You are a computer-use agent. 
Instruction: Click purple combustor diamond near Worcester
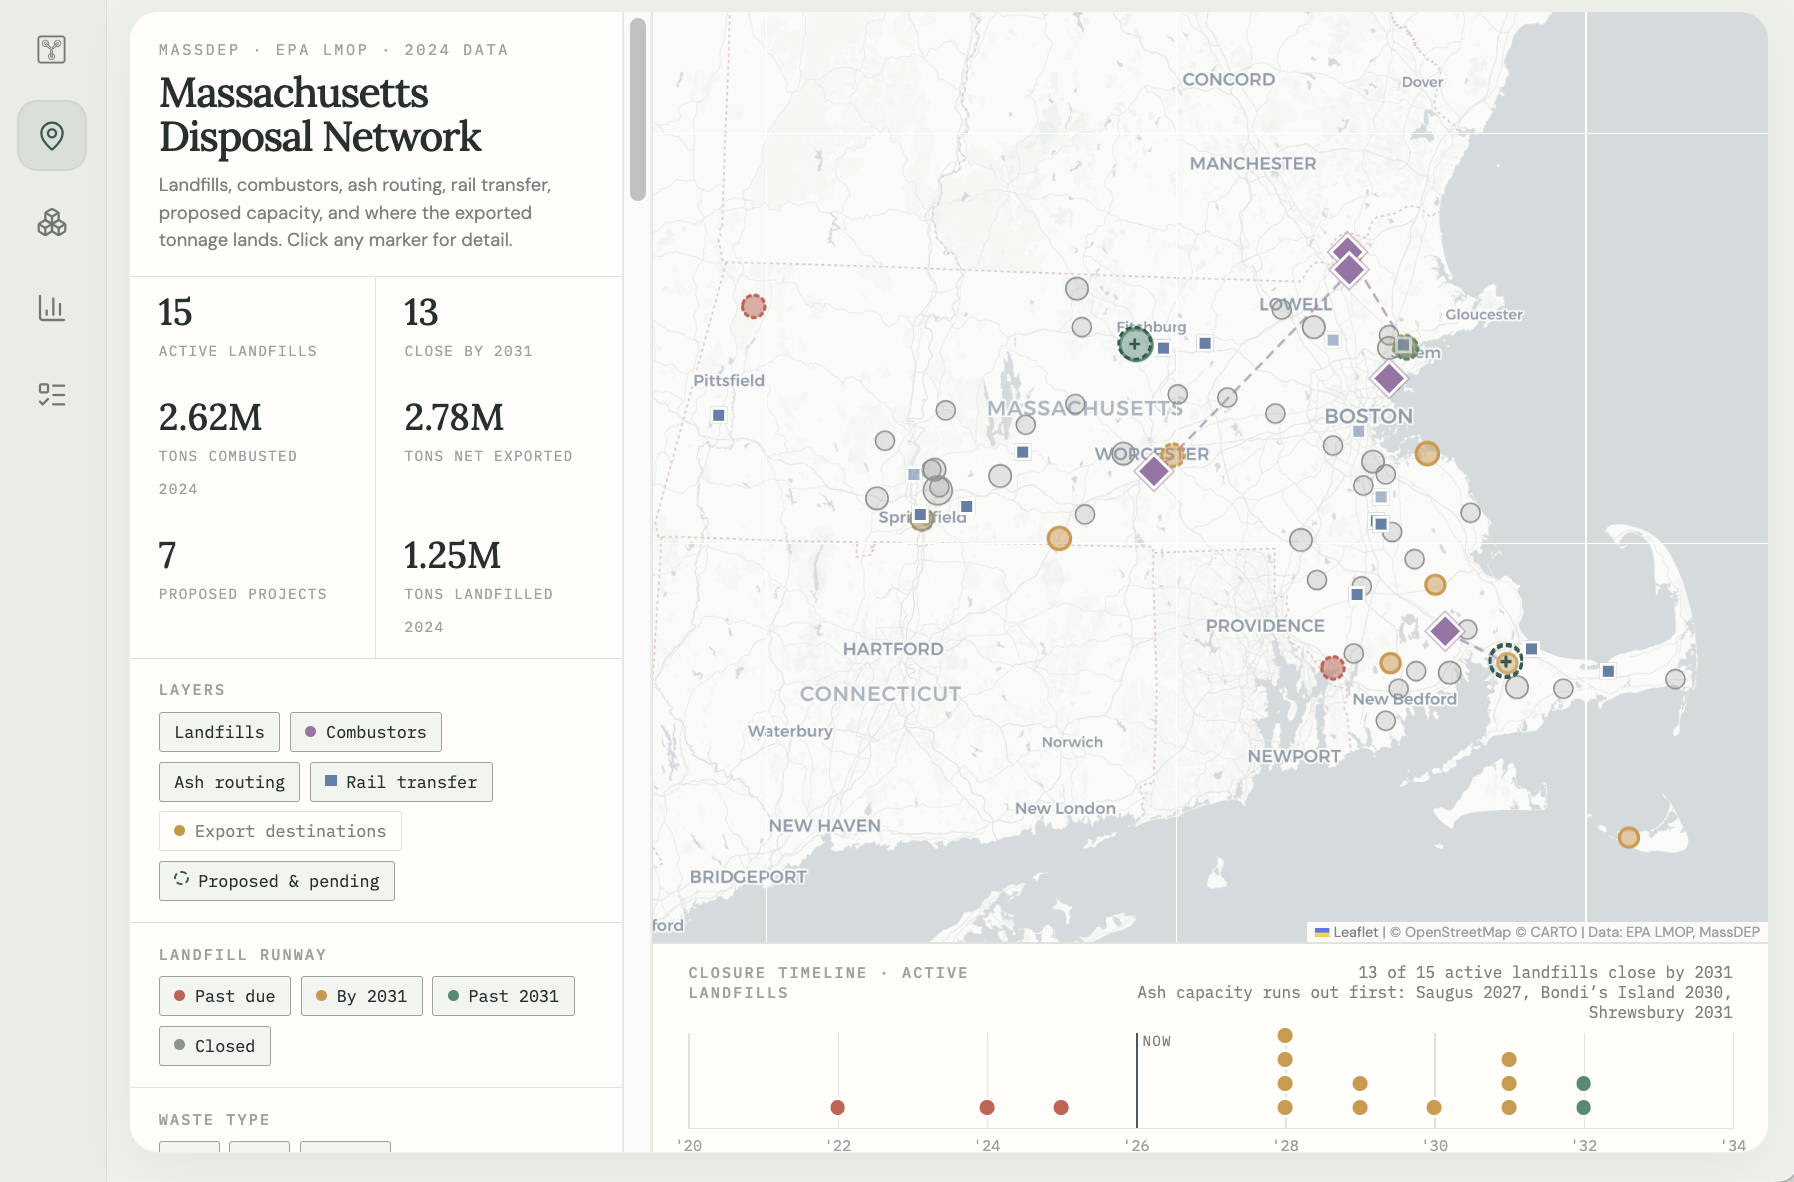(1154, 471)
